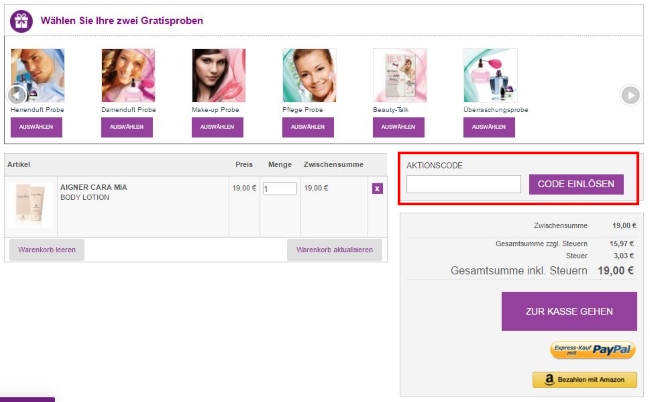Pay with PayPal Express-Kauf button
This screenshot has height=402, width=650.
click(593, 350)
